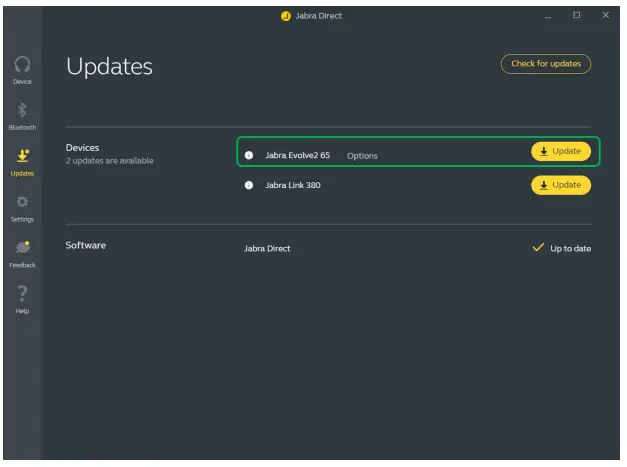627x467 pixels.
Task: Open the Feedback speech bubble icon
Action: (x=22, y=248)
